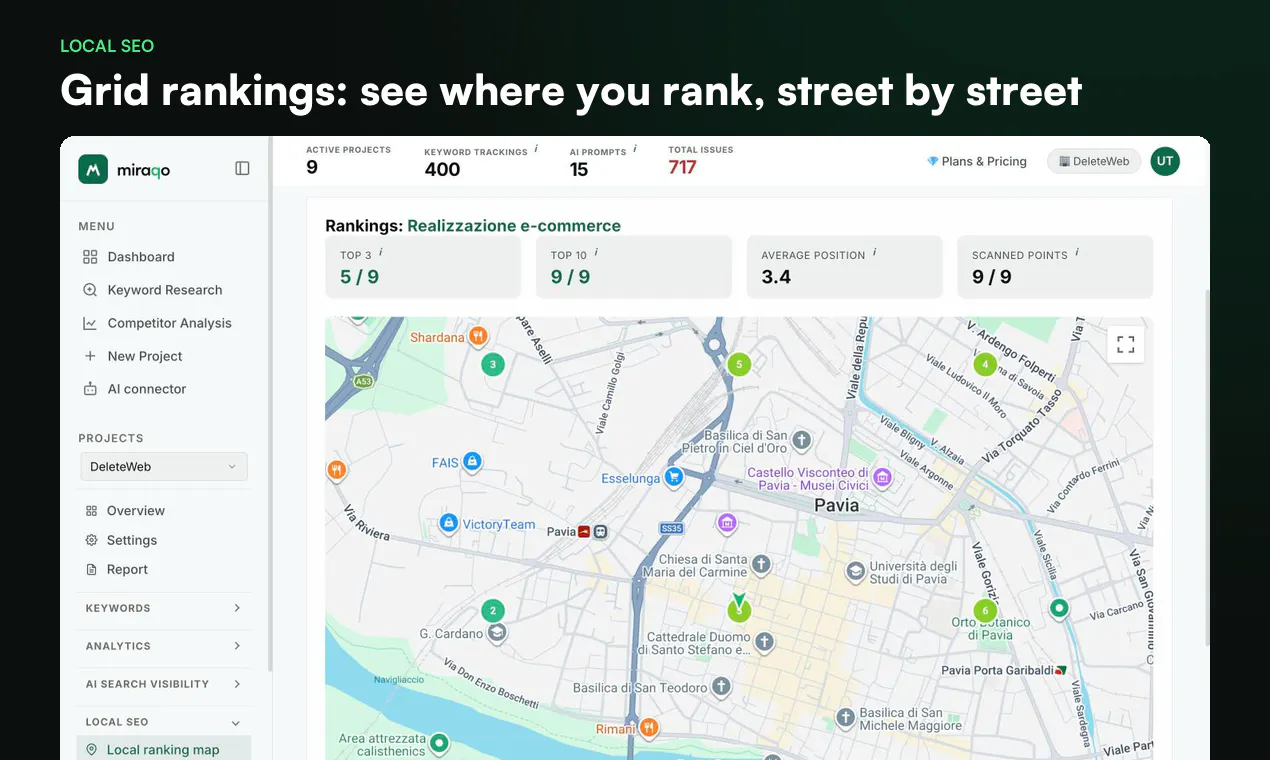Click info icon on SCANNED POINTS card
Image resolution: width=1270 pixels, height=760 pixels.
[x=1077, y=252]
